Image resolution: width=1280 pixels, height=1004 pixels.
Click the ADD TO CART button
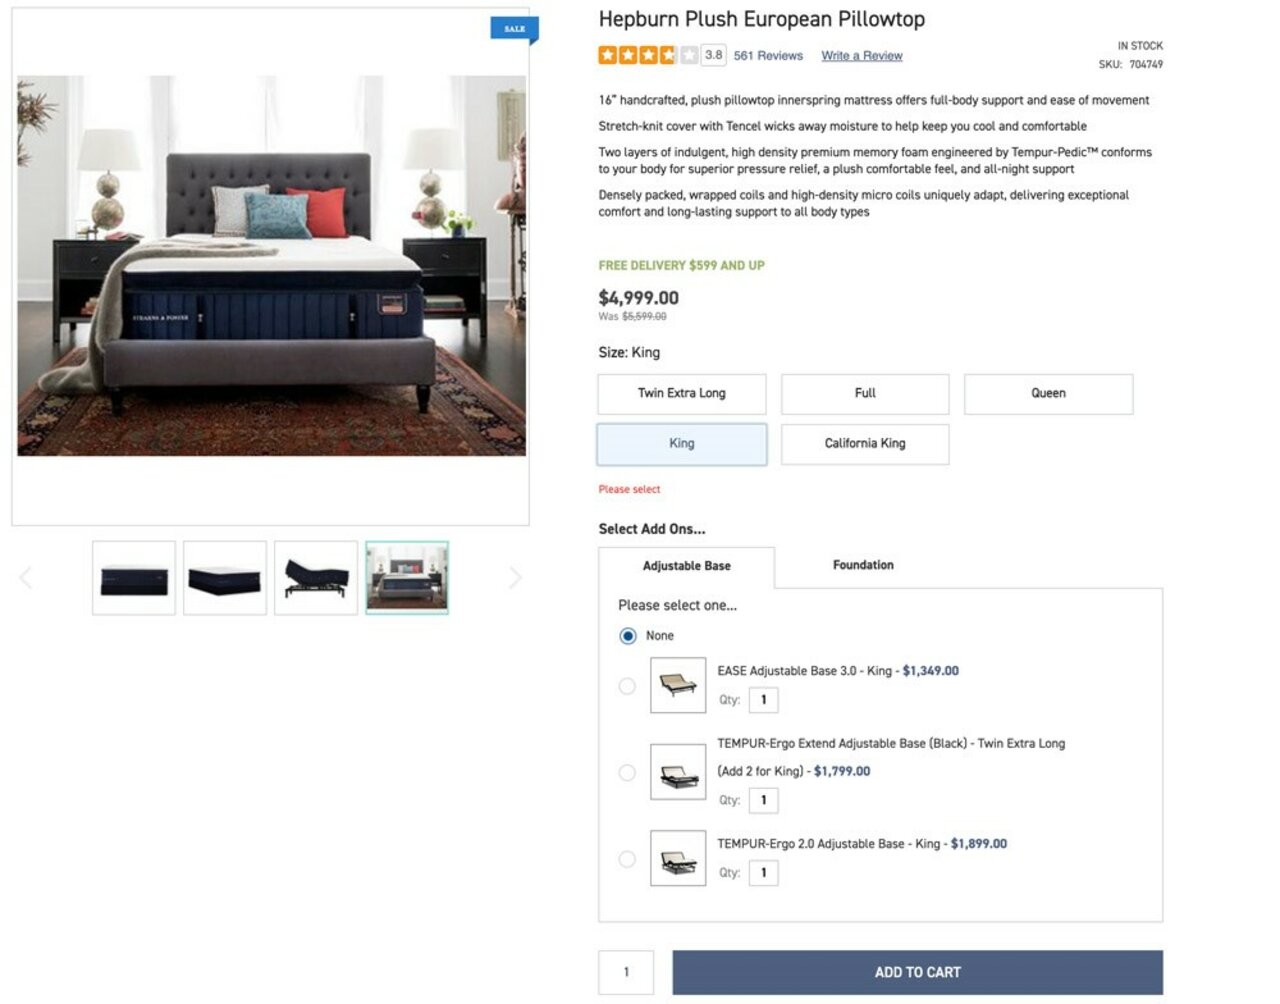pyautogui.click(x=917, y=972)
